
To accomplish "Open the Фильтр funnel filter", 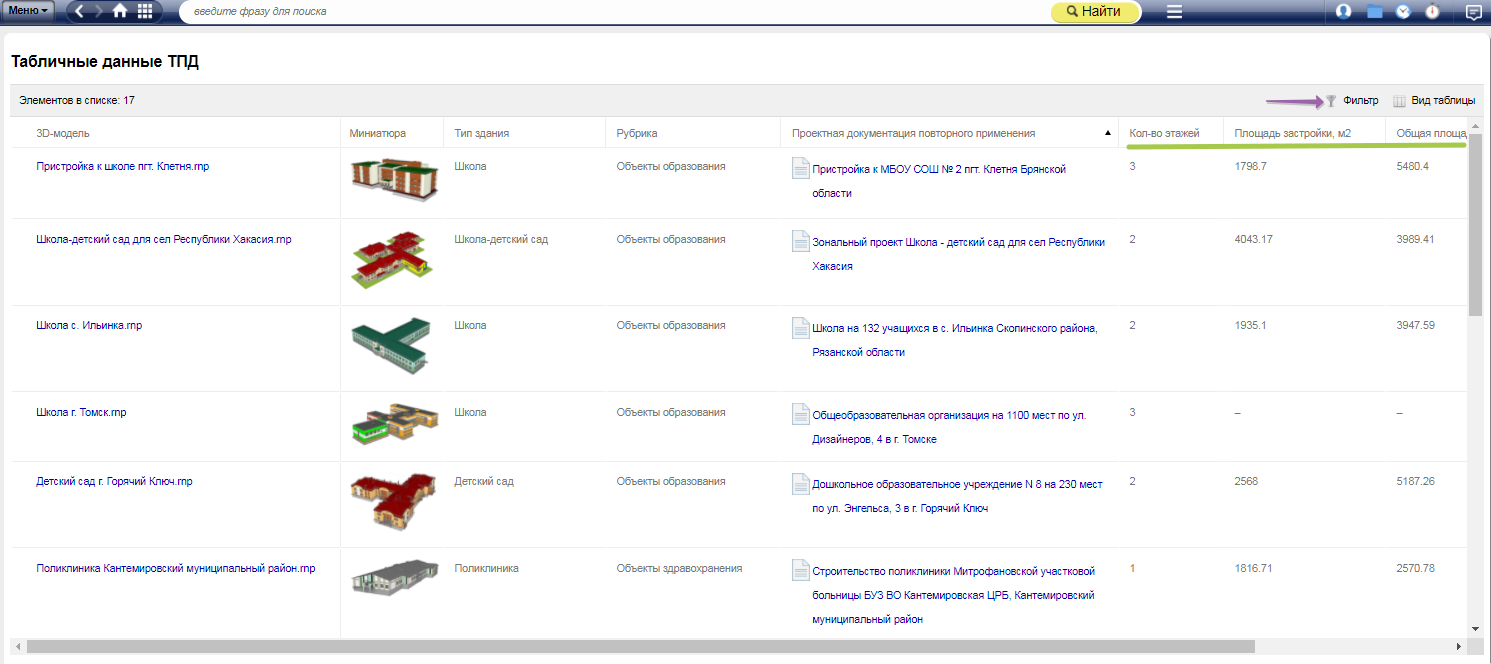I will coord(1351,101).
